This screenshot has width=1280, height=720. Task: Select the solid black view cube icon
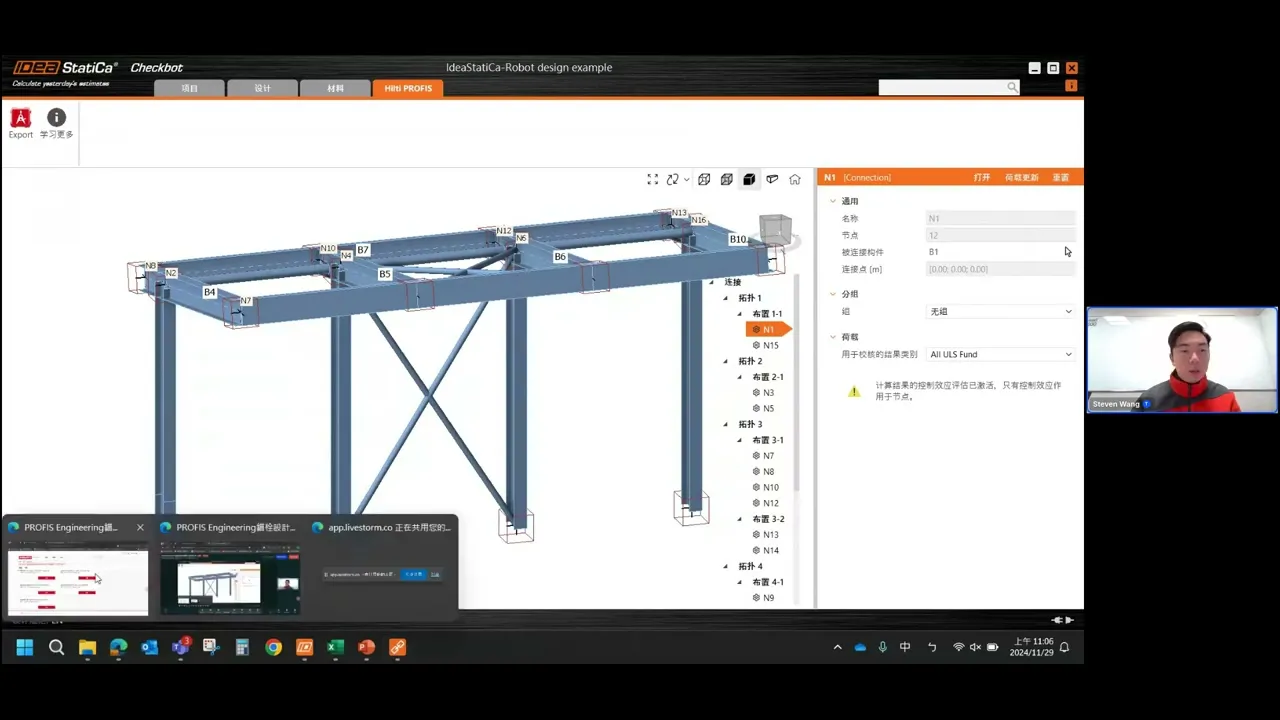pos(749,179)
